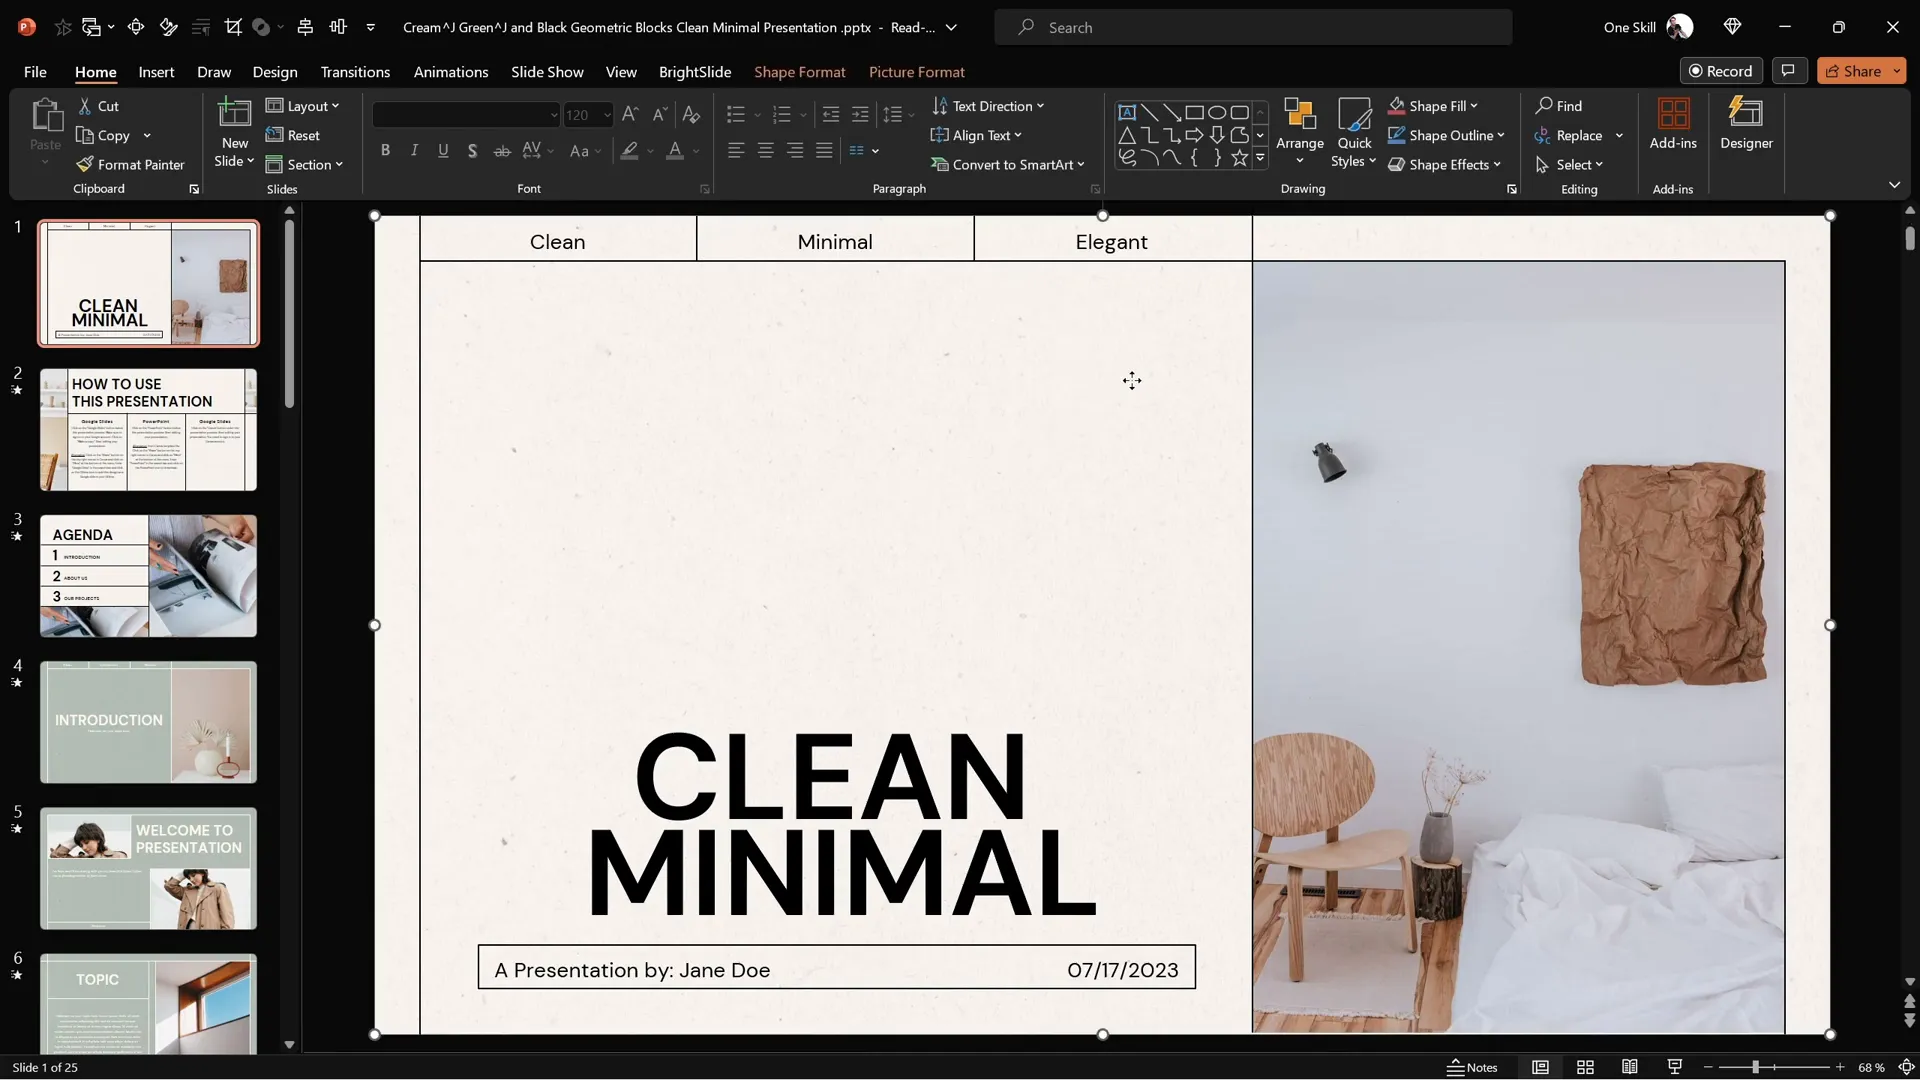Viewport: 1920px width, 1080px height.
Task: Click the Increase Indent icon
Action: [x=860, y=115]
